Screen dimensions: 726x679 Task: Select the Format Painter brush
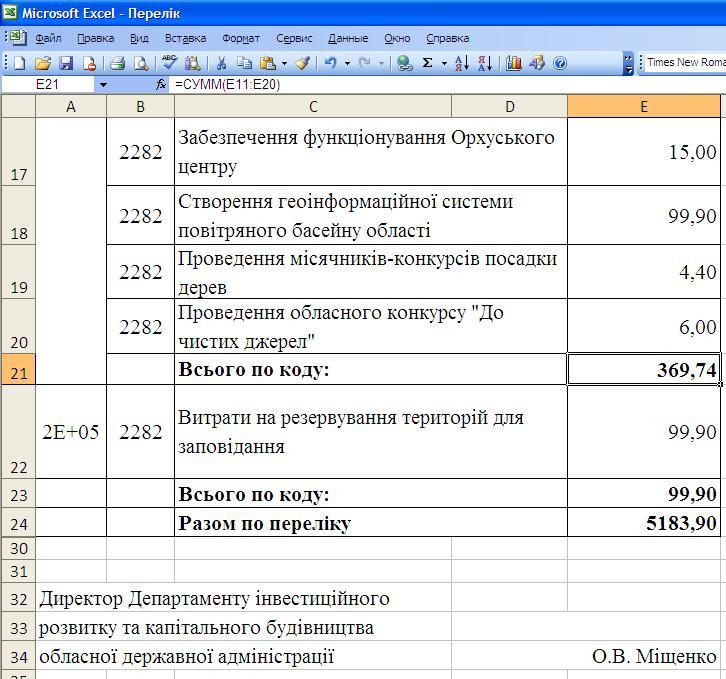[302, 63]
